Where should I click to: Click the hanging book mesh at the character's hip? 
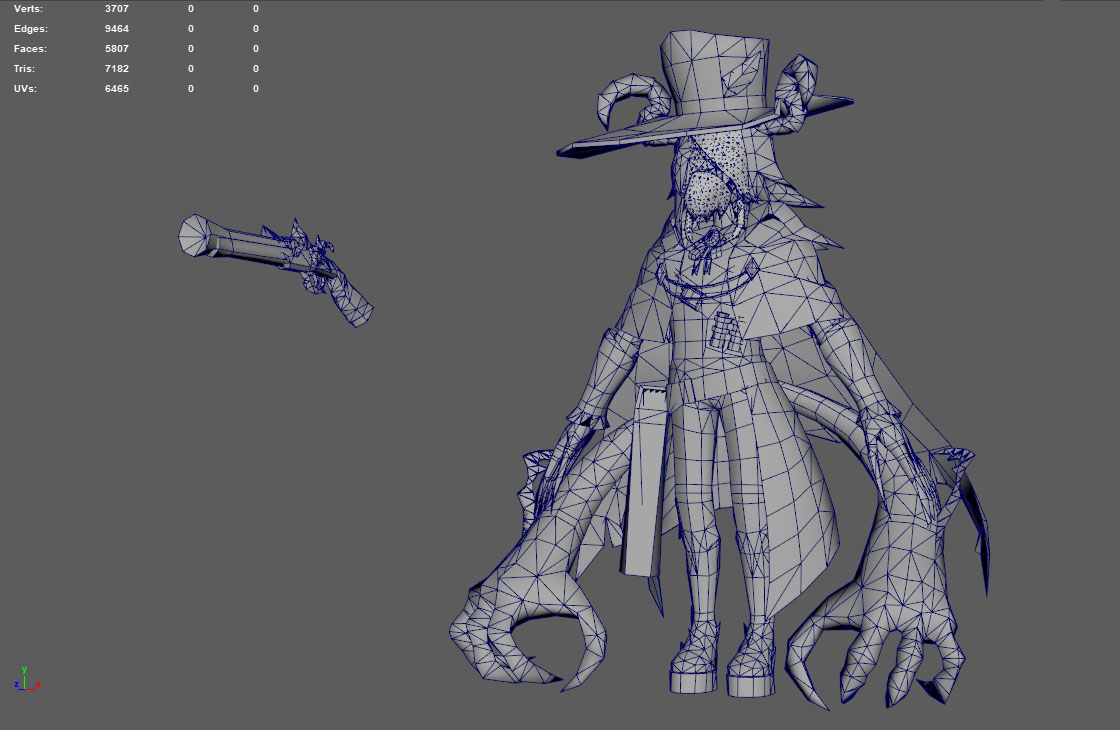point(643,479)
